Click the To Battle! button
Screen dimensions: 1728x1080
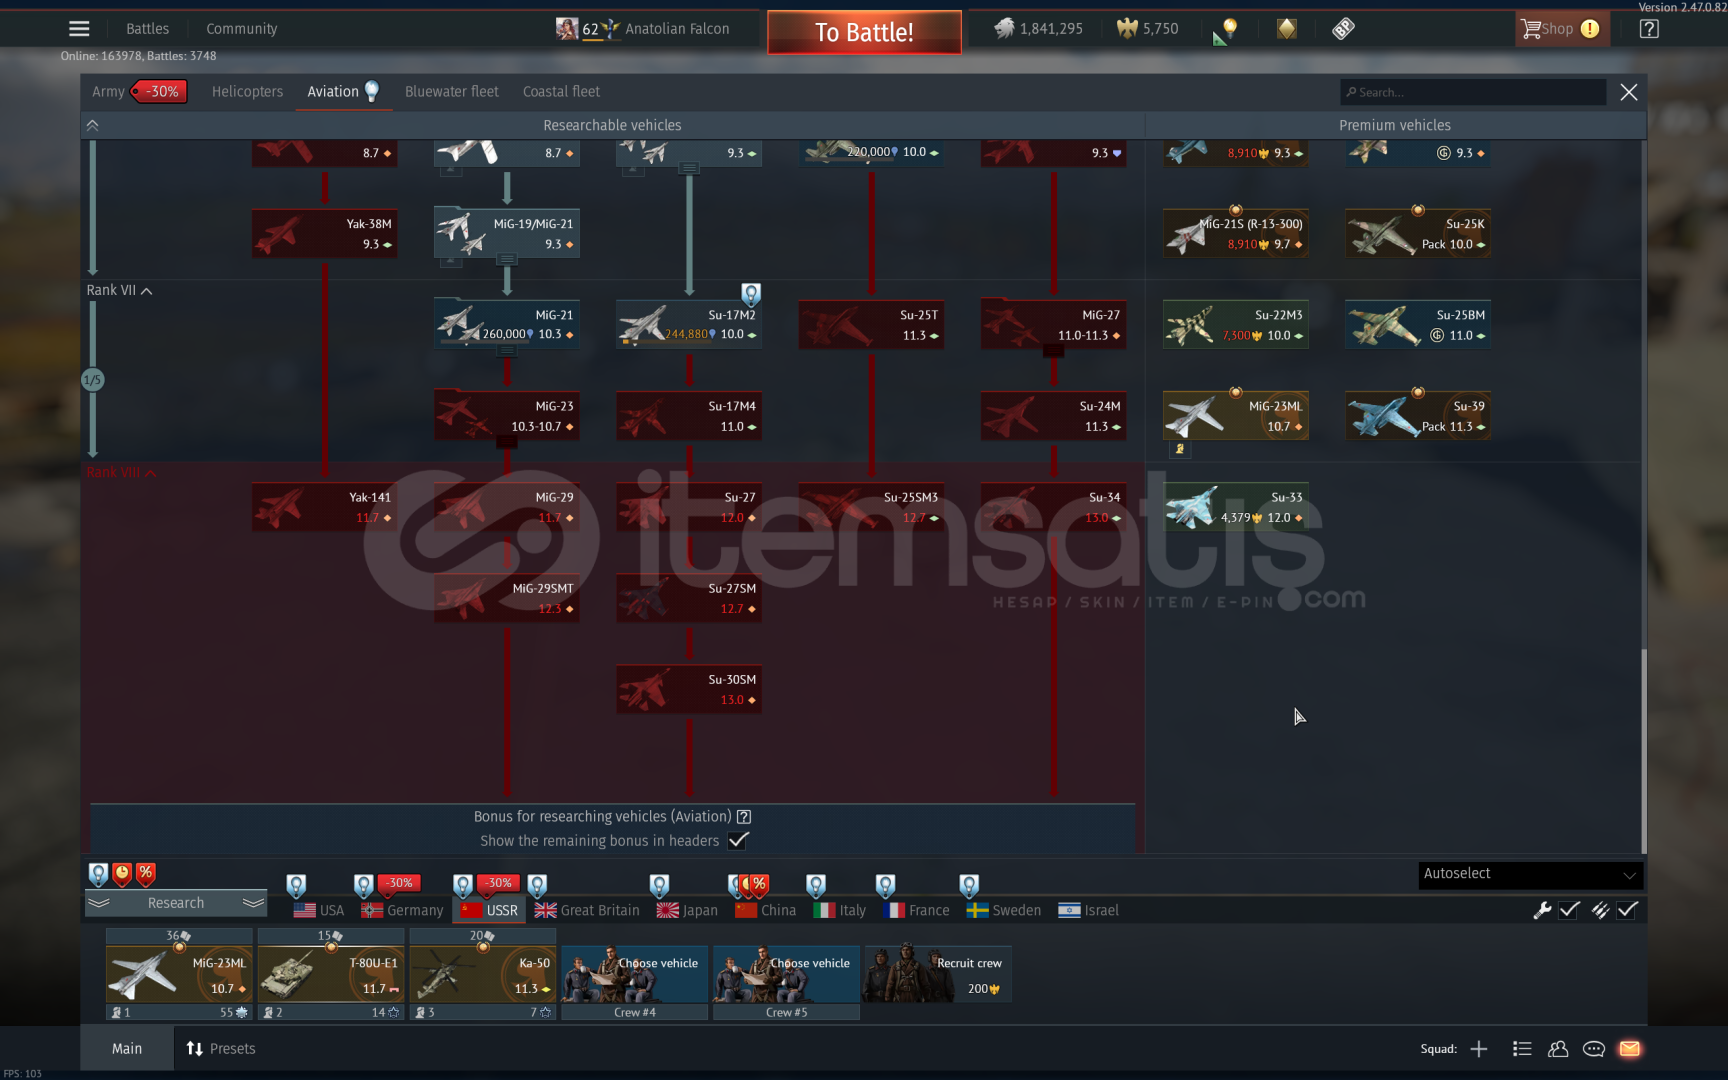pyautogui.click(x=864, y=32)
